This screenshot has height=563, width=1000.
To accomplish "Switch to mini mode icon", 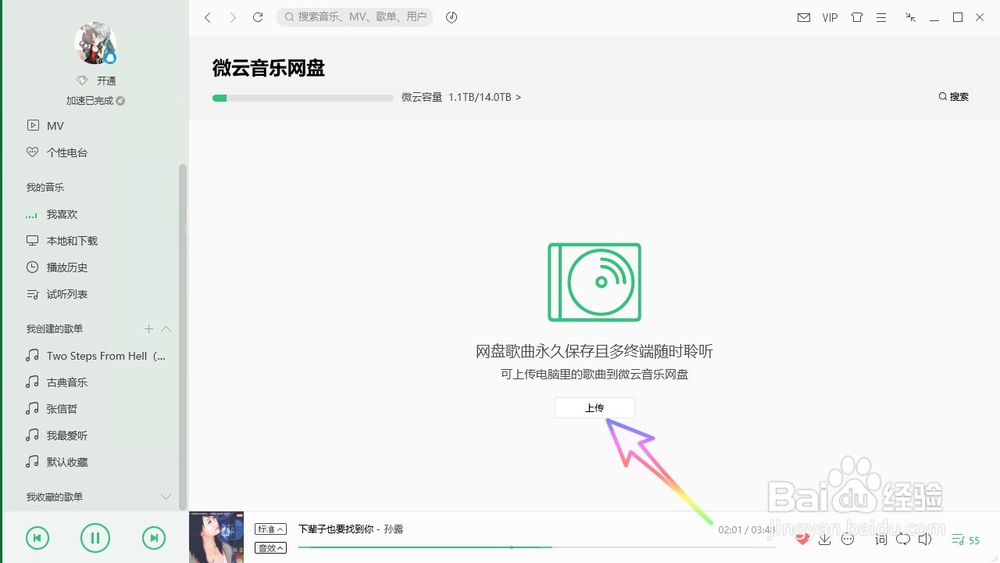I will (910, 17).
